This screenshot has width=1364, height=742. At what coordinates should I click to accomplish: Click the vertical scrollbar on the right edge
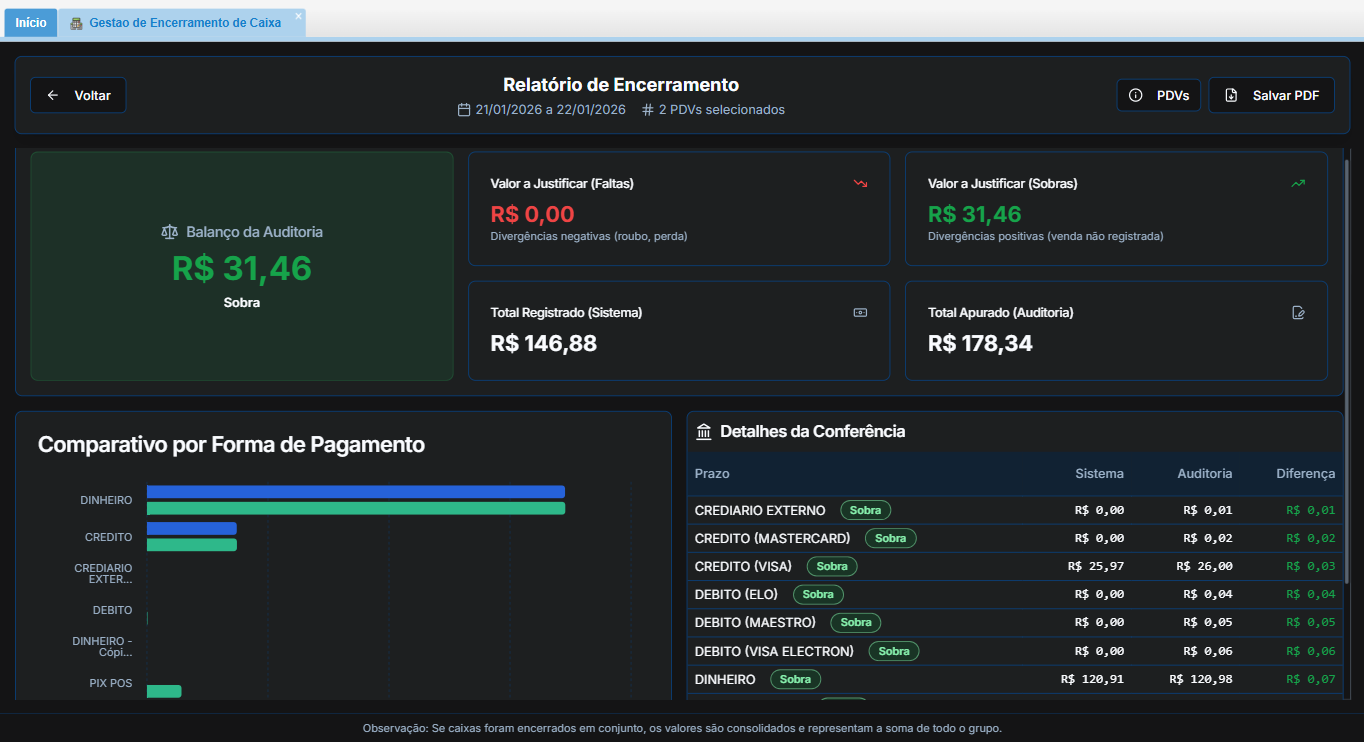(1346, 370)
